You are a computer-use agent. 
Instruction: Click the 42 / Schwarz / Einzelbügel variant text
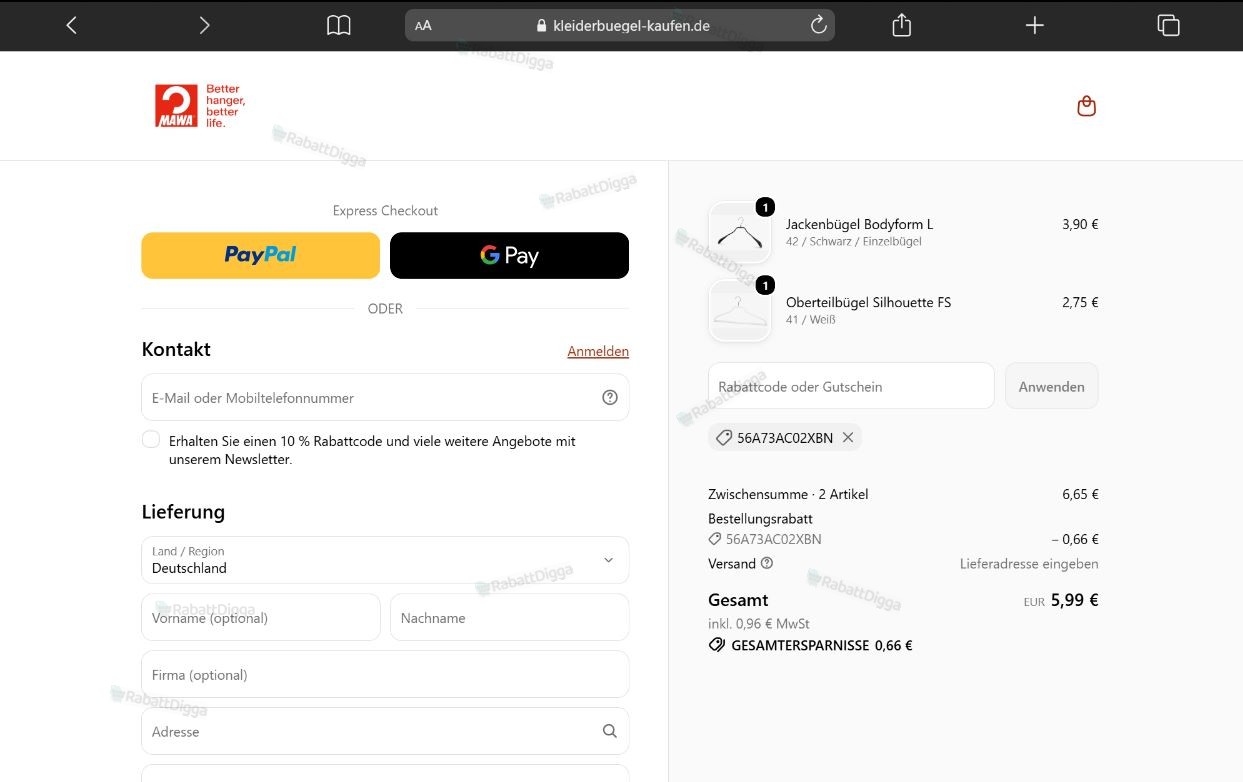pyautogui.click(x=854, y=242)
